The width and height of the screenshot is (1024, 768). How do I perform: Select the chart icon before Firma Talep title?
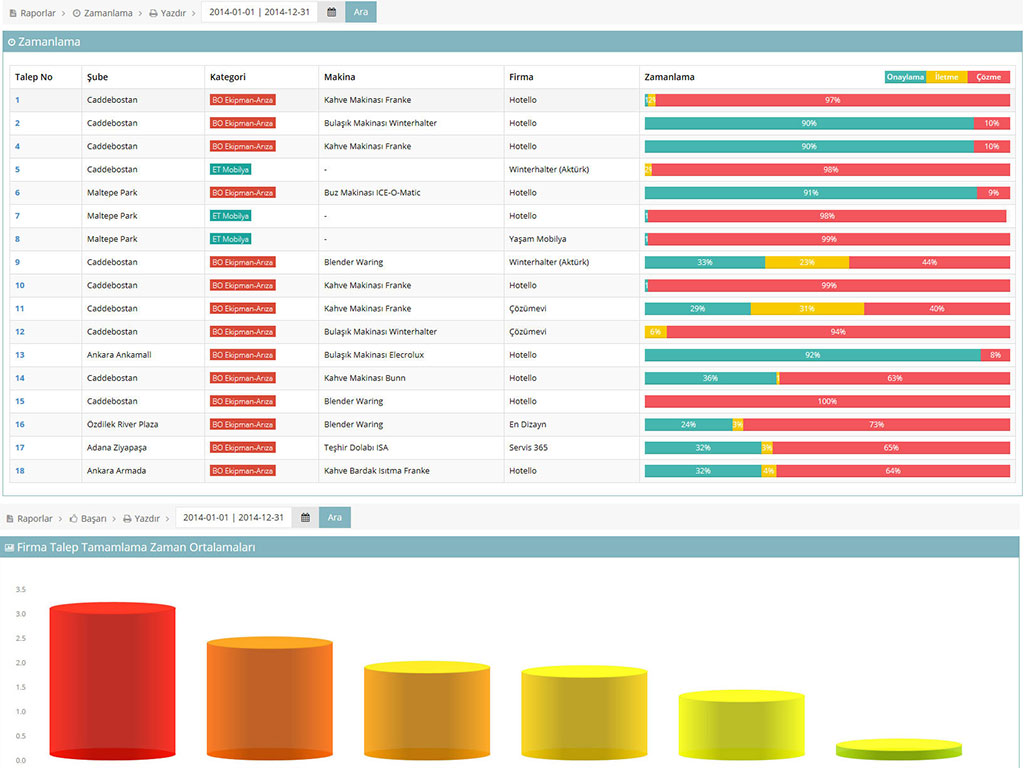coord(9,547)
